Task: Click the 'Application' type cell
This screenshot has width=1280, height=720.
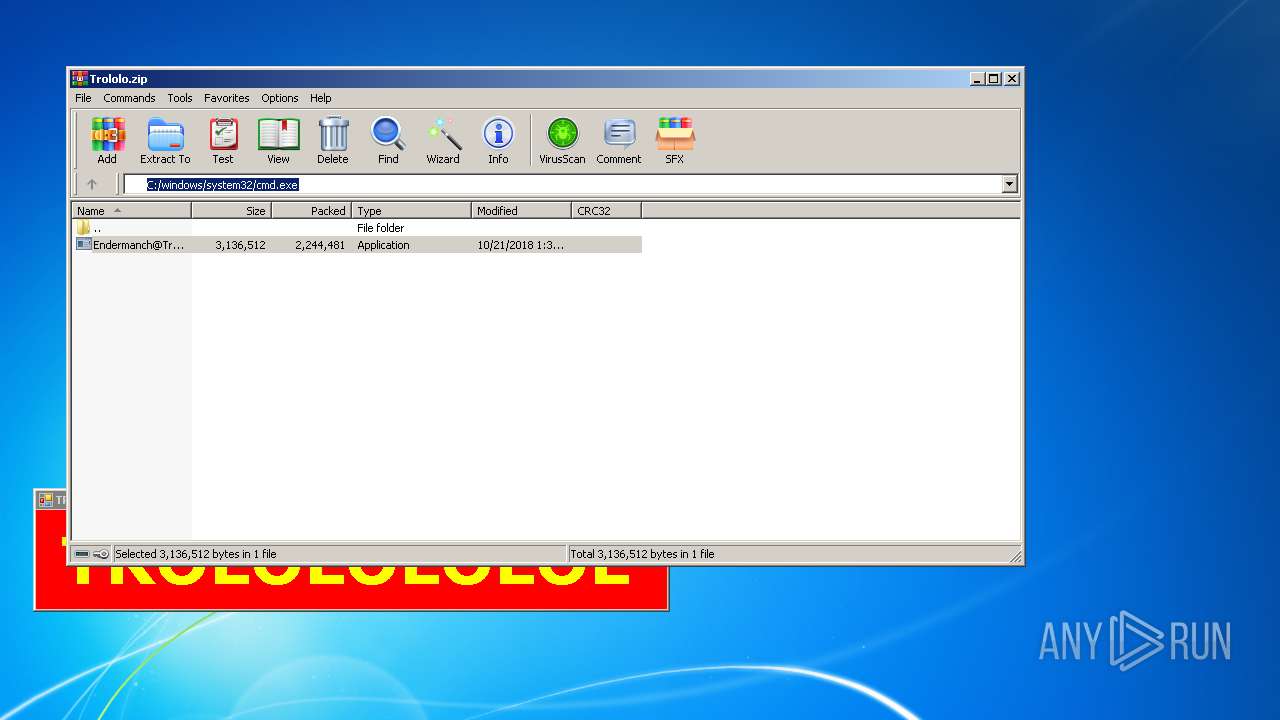Action: [383, 245]
